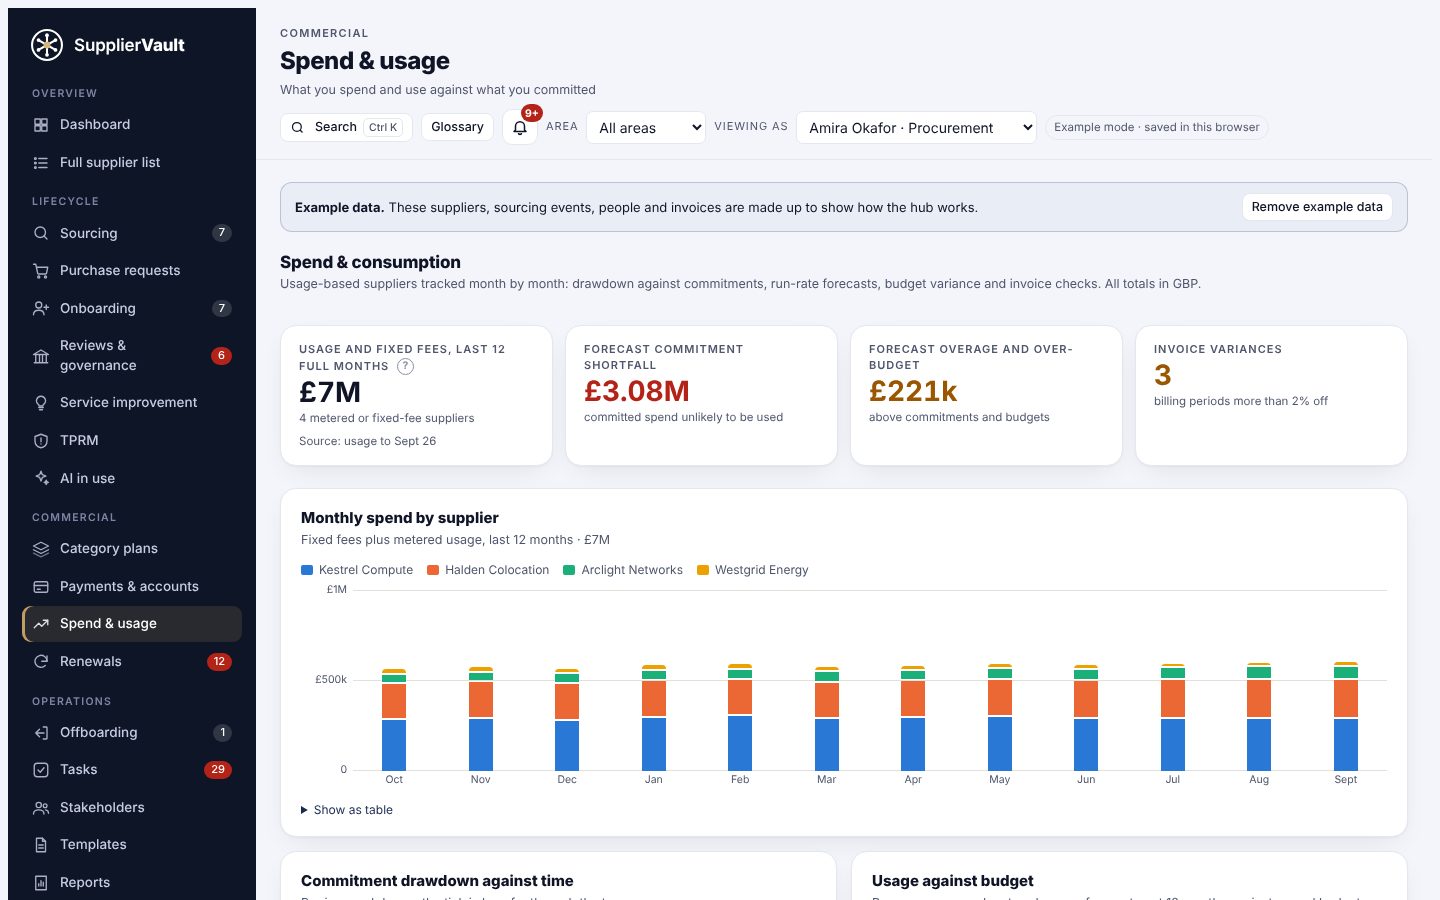The height and width of the screenshot is (900, 1440).
Task: Click the Payments & accounts card icon
Action: click(x=41, y=587)
